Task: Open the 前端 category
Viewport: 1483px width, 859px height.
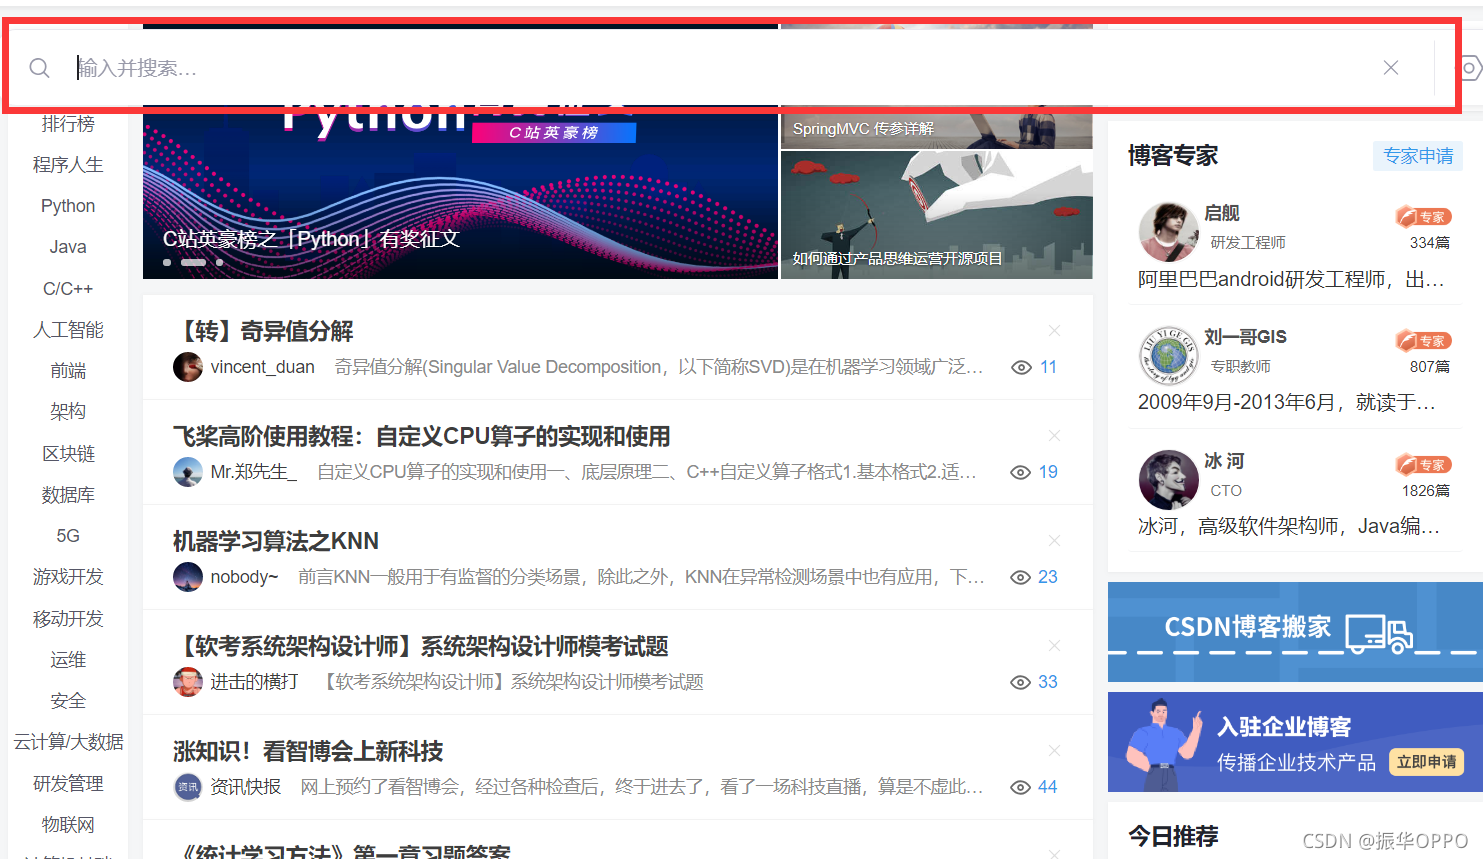Action: point(68,371)
